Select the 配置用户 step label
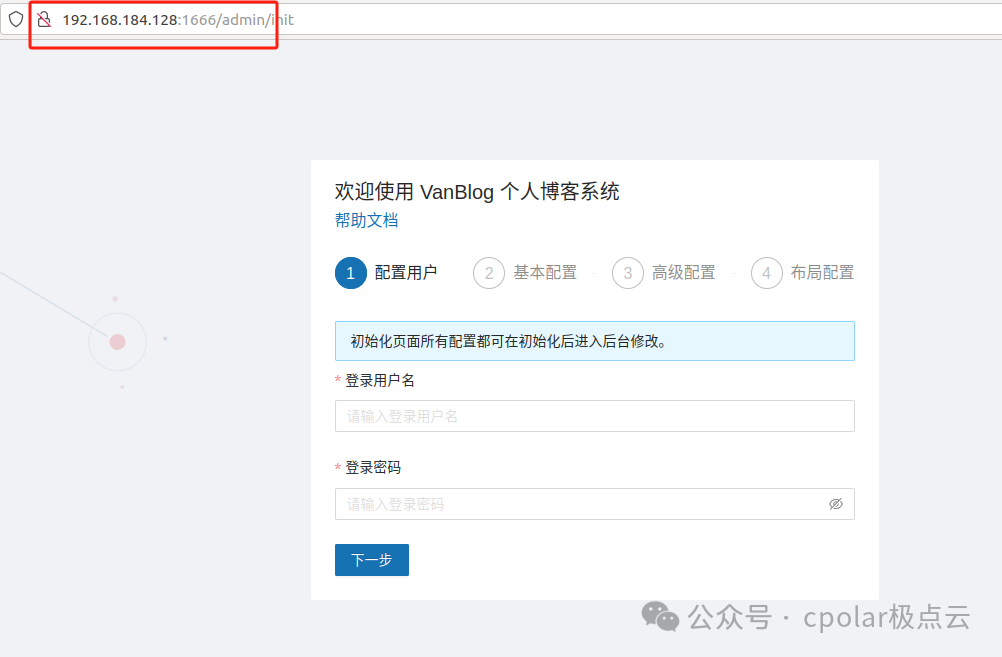Viewport: 1002px width, 657px height. (406, 273)
